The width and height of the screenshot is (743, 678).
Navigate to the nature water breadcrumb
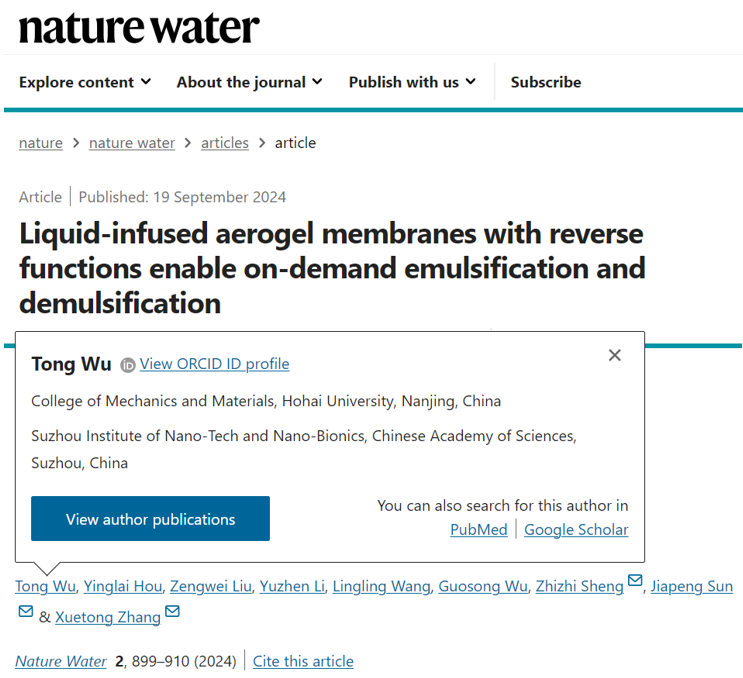(132, 143)
